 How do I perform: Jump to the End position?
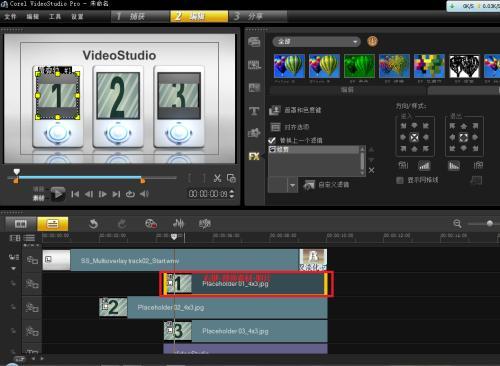(x=116, y=194)
